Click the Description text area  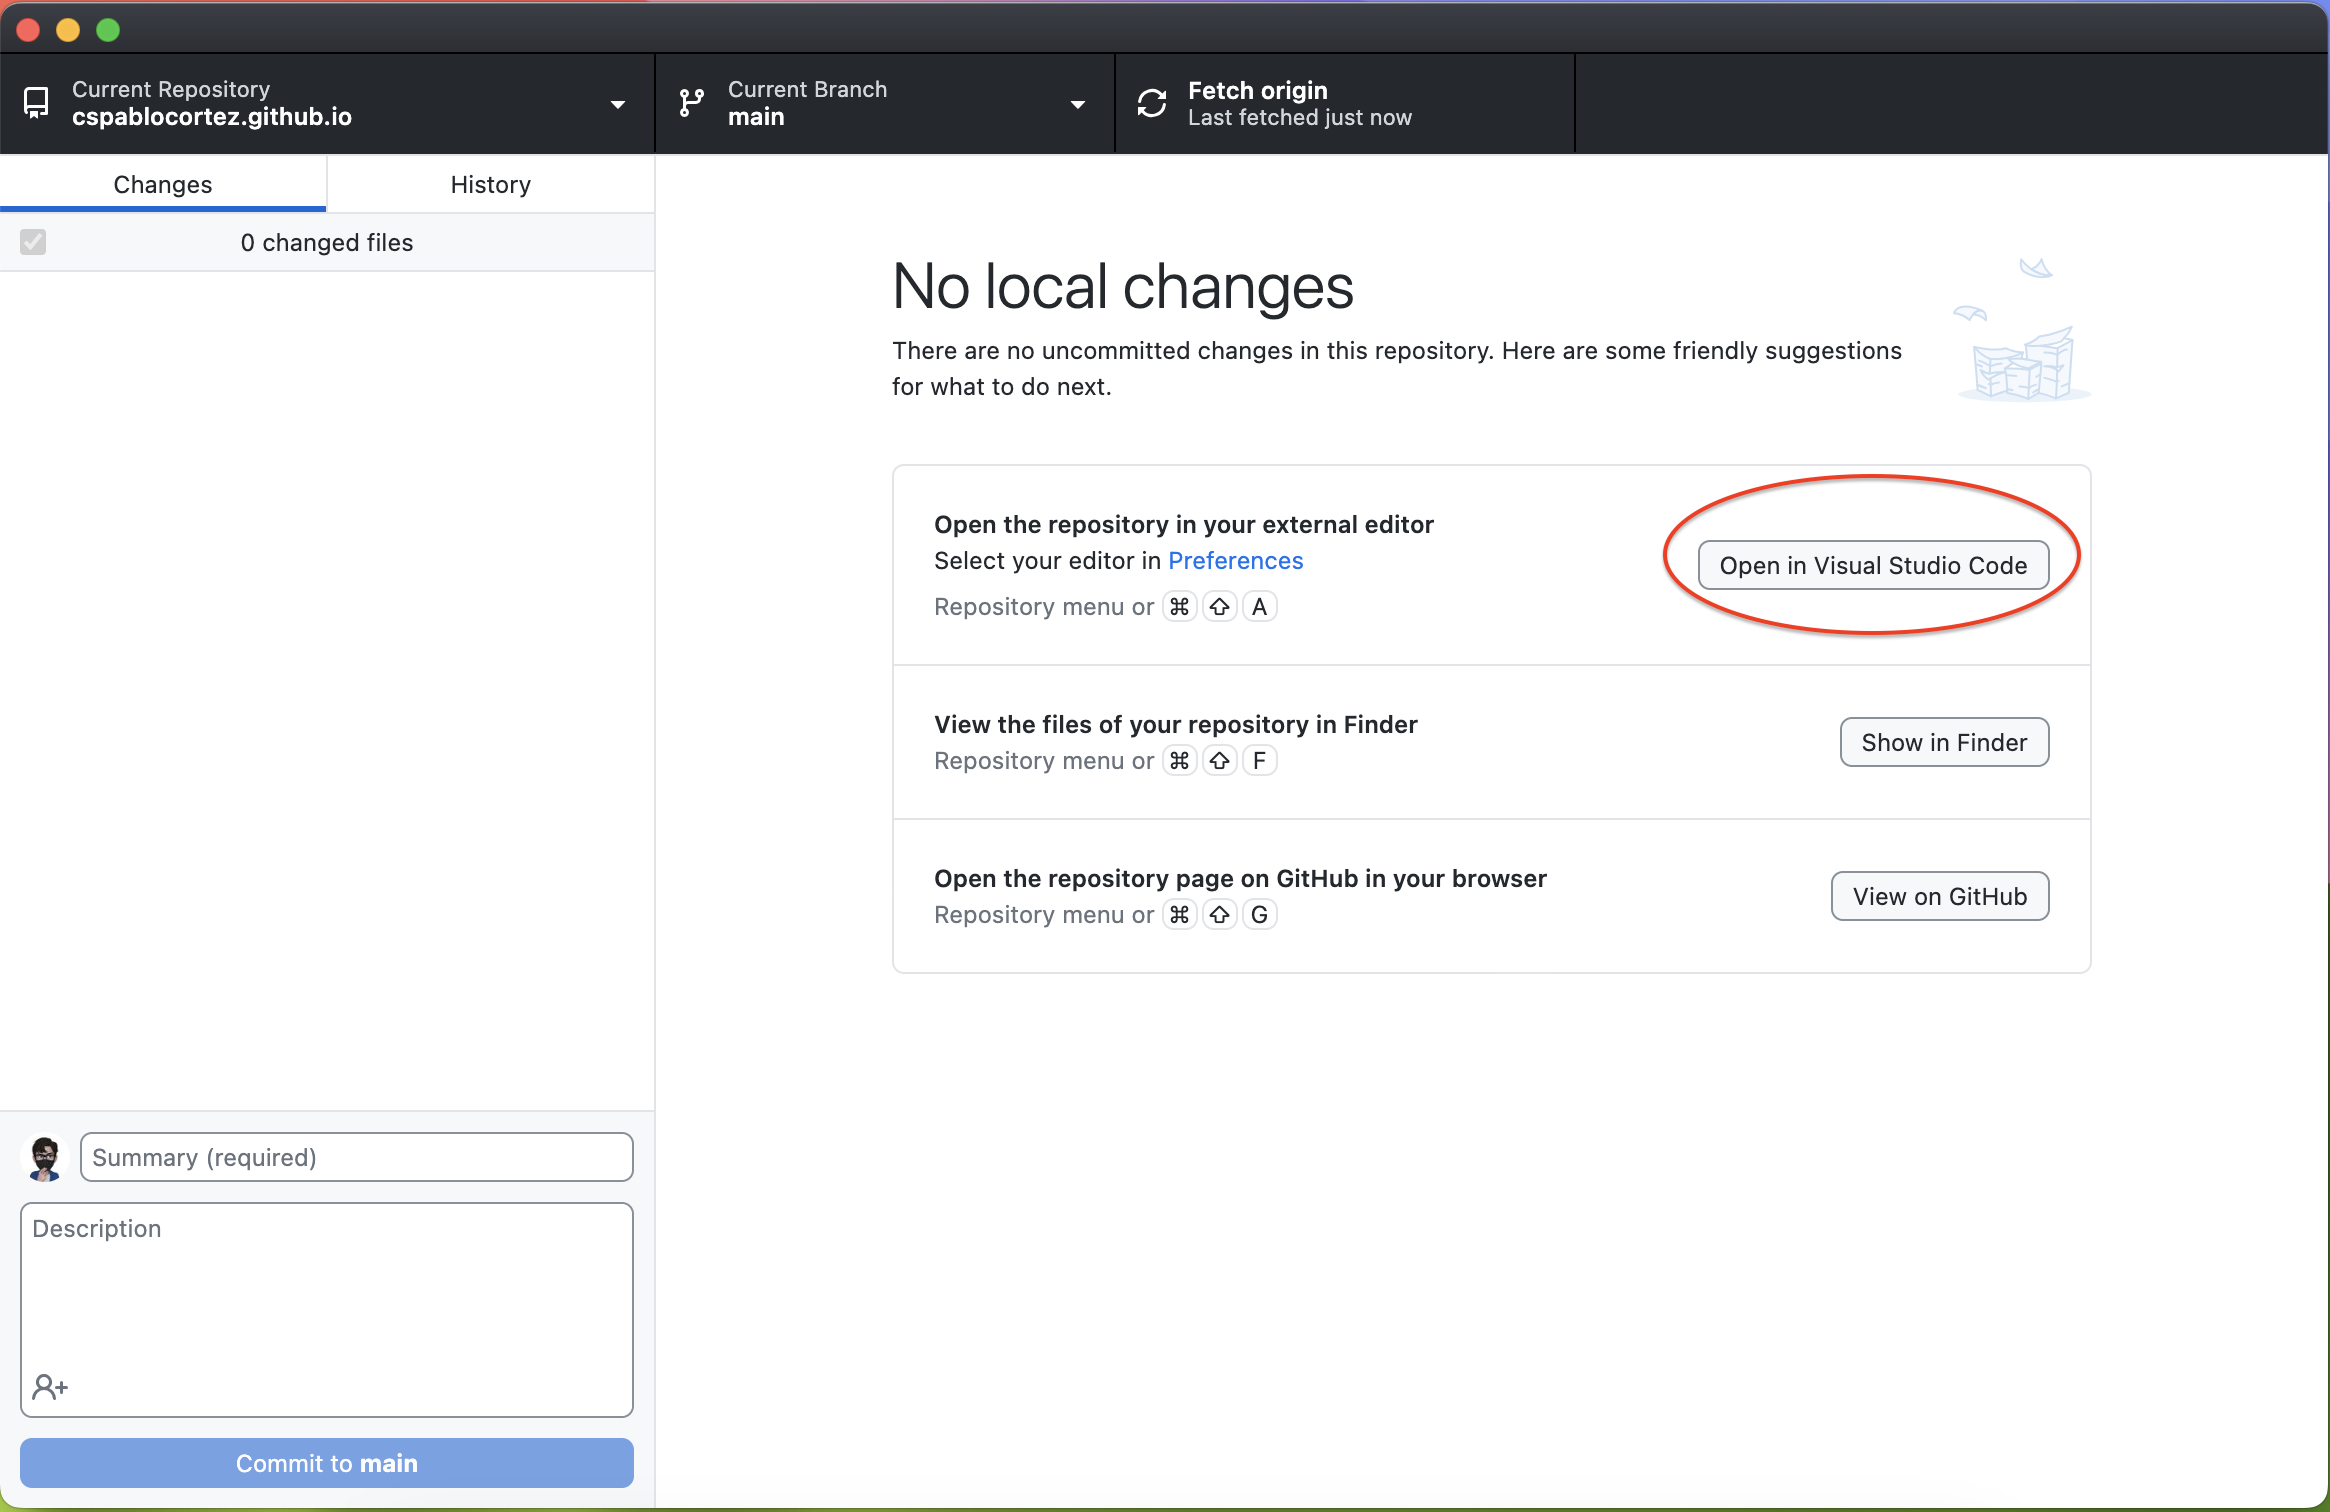pyautogui.click(x=327, y=1310)
